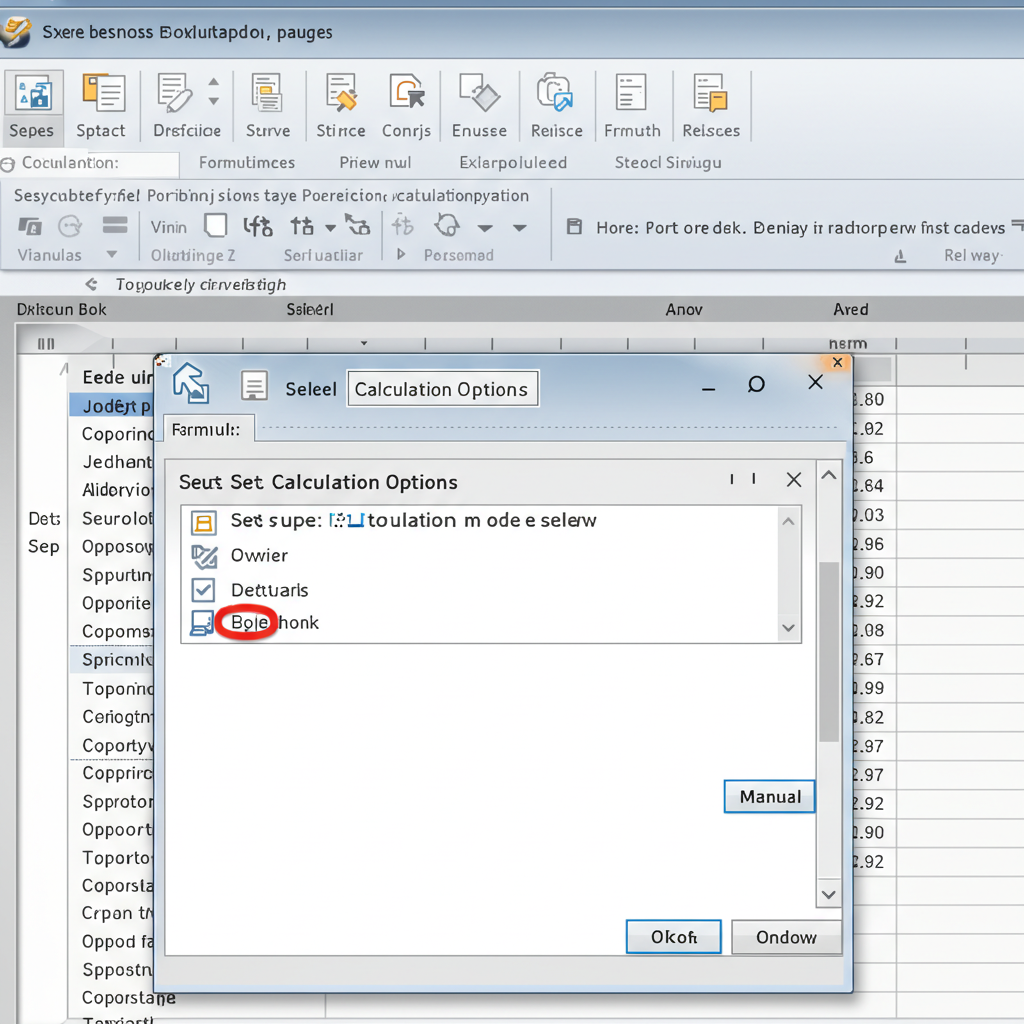Click the Rel way download icon
Screen dimensions: 1024x1024
coord(900,257)
